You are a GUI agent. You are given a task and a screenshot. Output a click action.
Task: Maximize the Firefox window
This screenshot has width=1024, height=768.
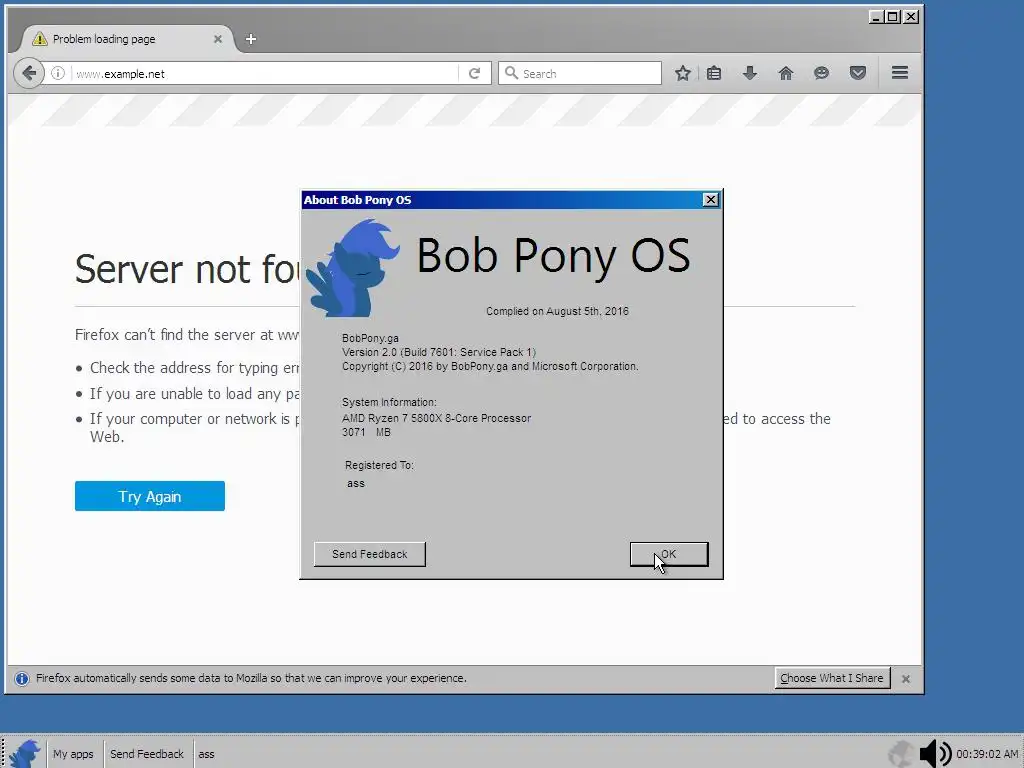pos(893,17)
